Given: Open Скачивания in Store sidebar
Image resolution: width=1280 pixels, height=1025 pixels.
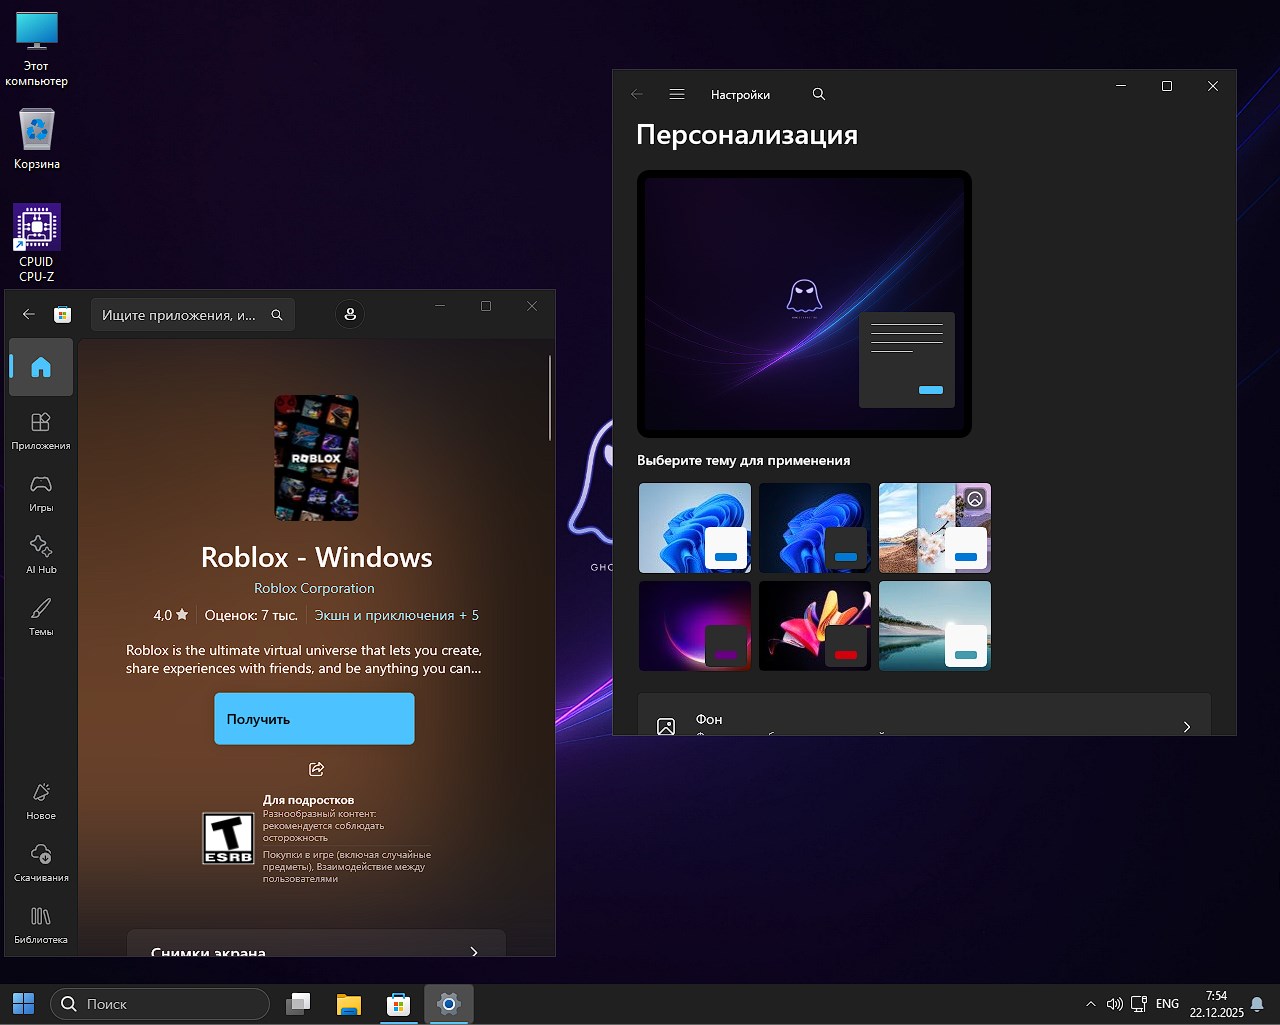Looking at the screenshot, I should [x=41, y=862].
